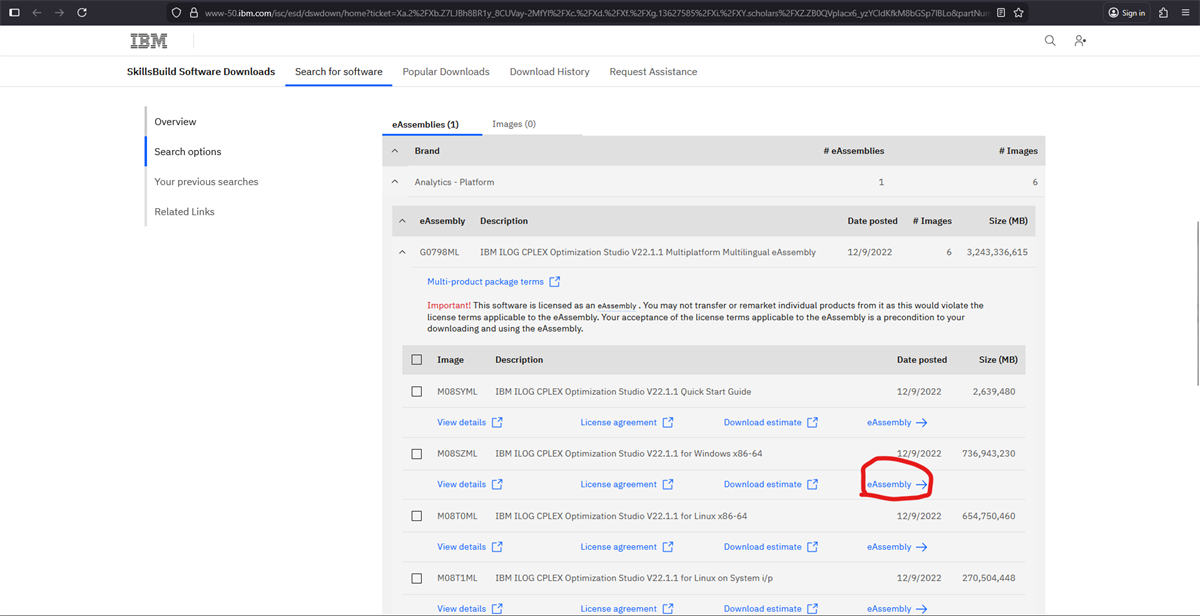Click SkillsBuild Software Downloads title

click(x=201, y=72)
